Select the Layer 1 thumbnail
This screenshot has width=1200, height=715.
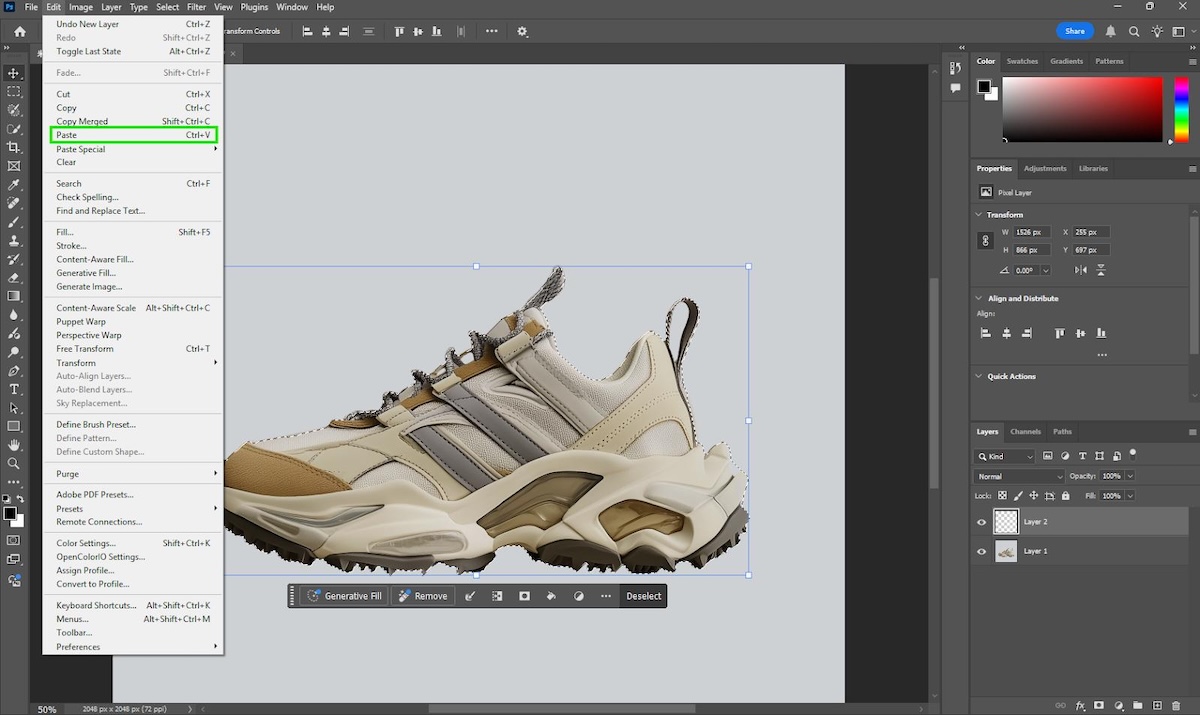[x=1006, y=551]
